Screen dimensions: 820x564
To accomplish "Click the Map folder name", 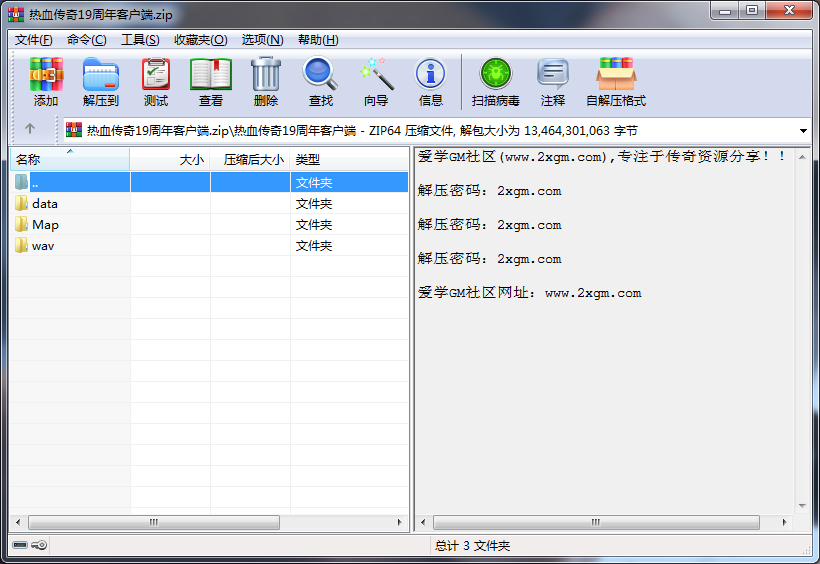I will coord(45,224).
